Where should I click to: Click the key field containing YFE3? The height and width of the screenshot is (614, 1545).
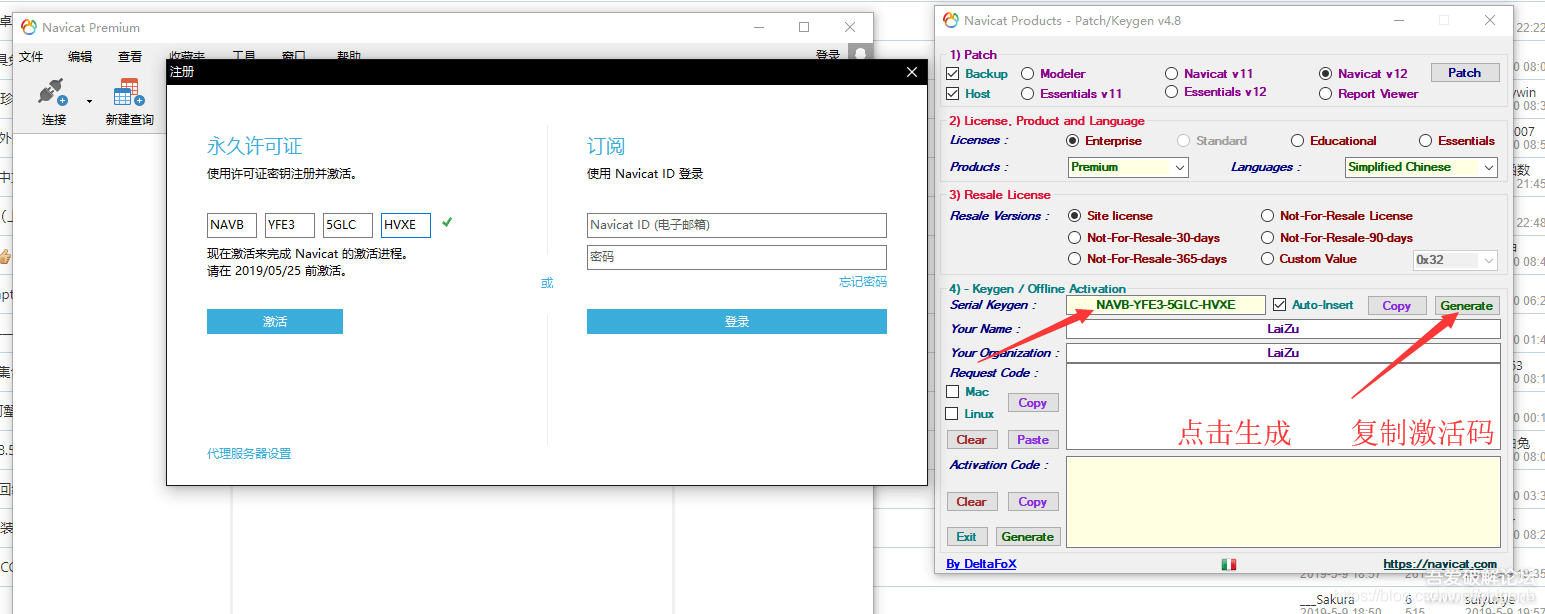click(x=290, y=225)
